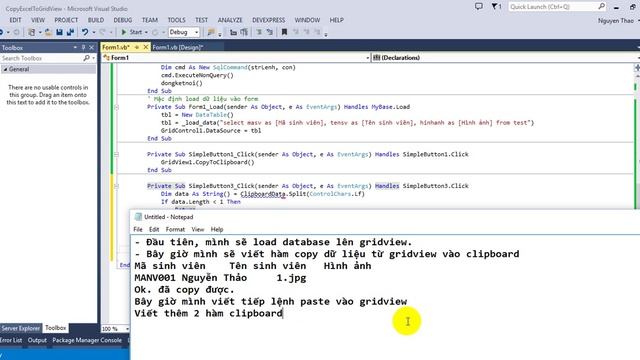This screenshot has width=640, height=360.
Task: Toggle the Toolbox auto-hide pin
Action: (x=83, y=48)
